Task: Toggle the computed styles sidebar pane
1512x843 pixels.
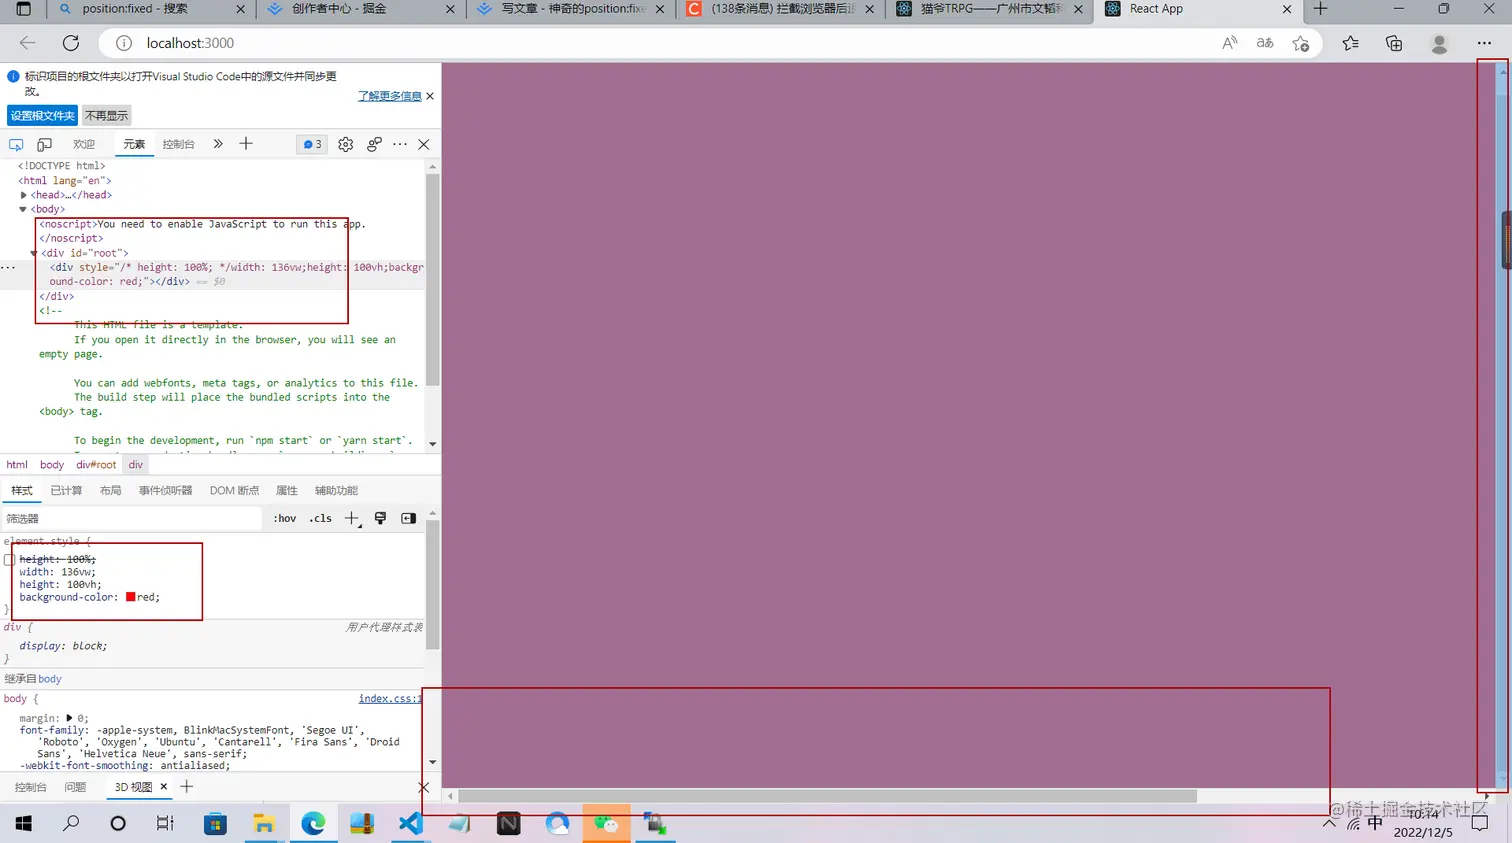Action: [408, 518]
